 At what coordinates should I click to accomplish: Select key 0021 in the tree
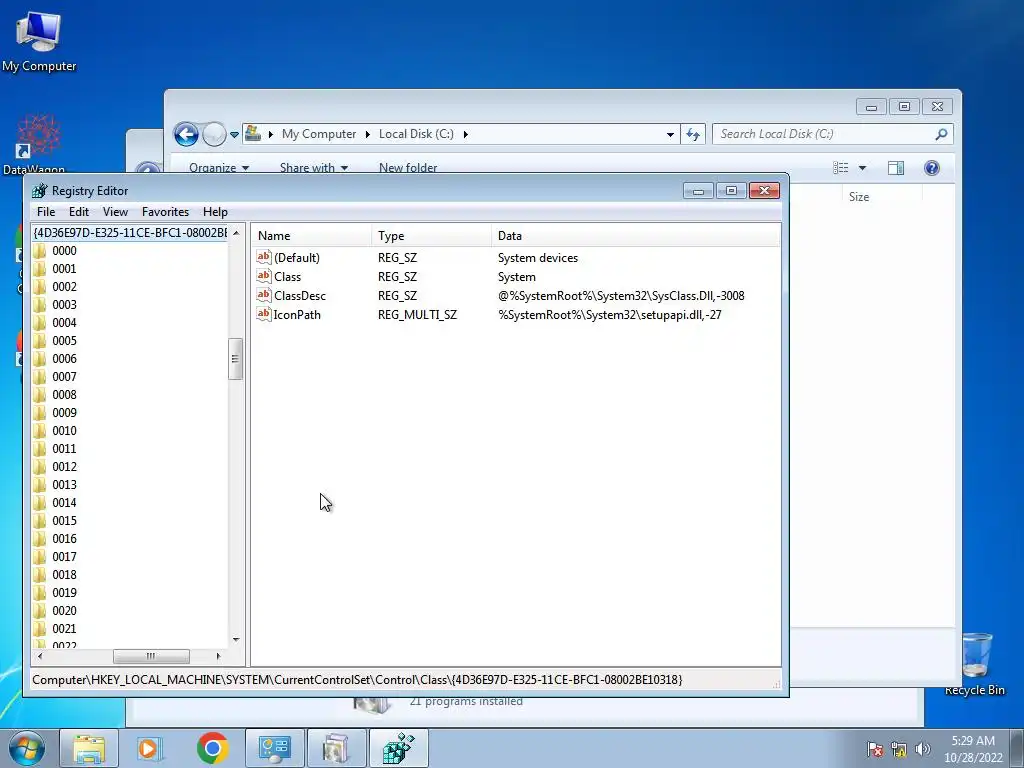click(x=64, y=629)
